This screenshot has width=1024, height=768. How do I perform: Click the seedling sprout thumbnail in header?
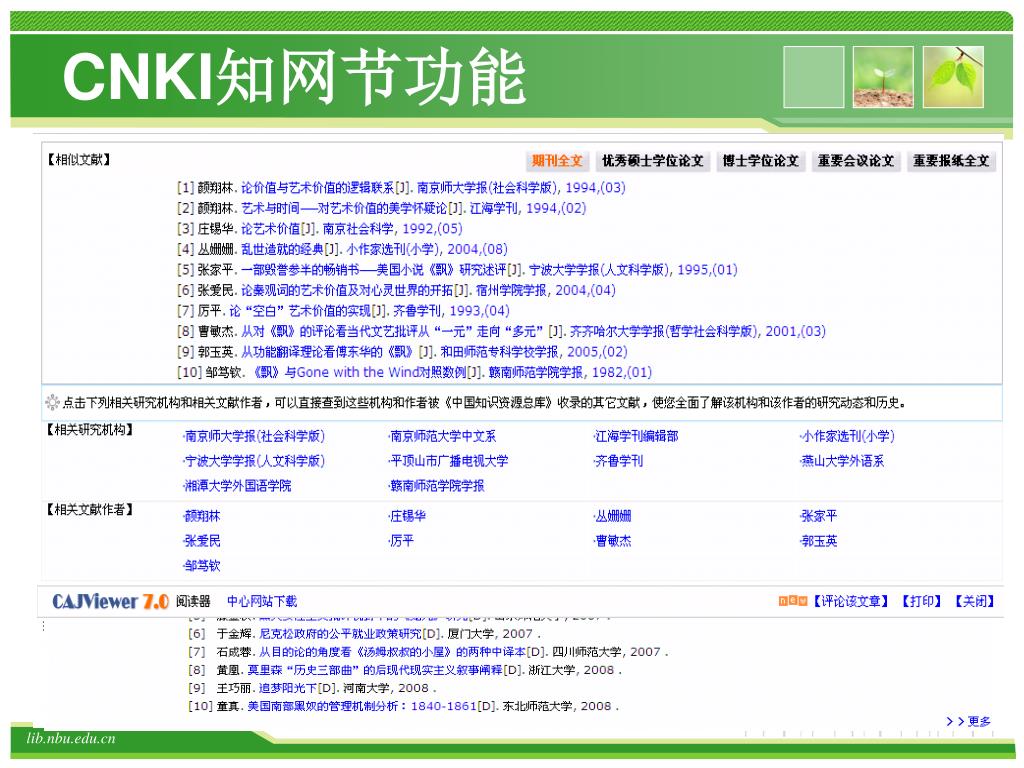coord(883,77)
